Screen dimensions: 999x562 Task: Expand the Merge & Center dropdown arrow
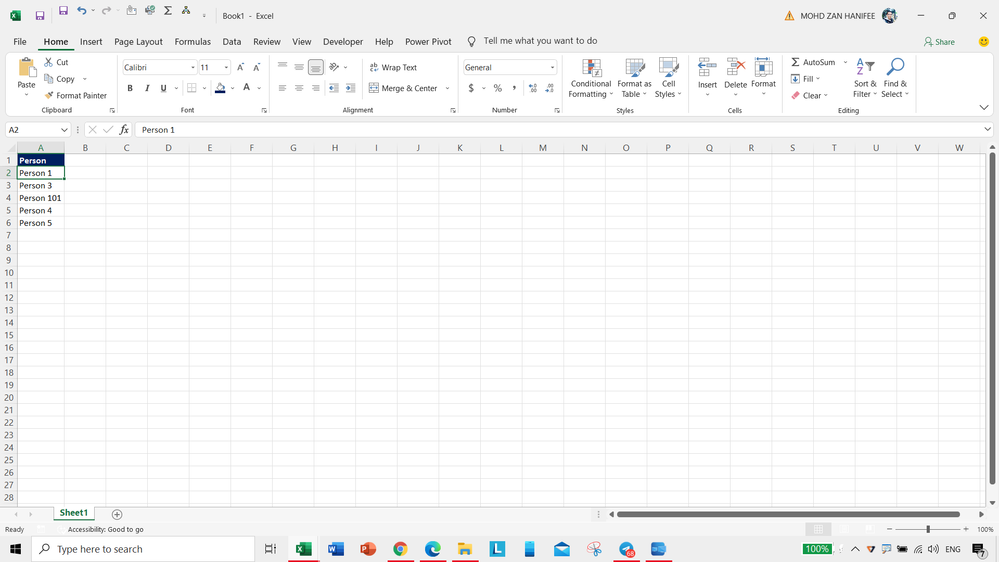[x=447, y=88]
